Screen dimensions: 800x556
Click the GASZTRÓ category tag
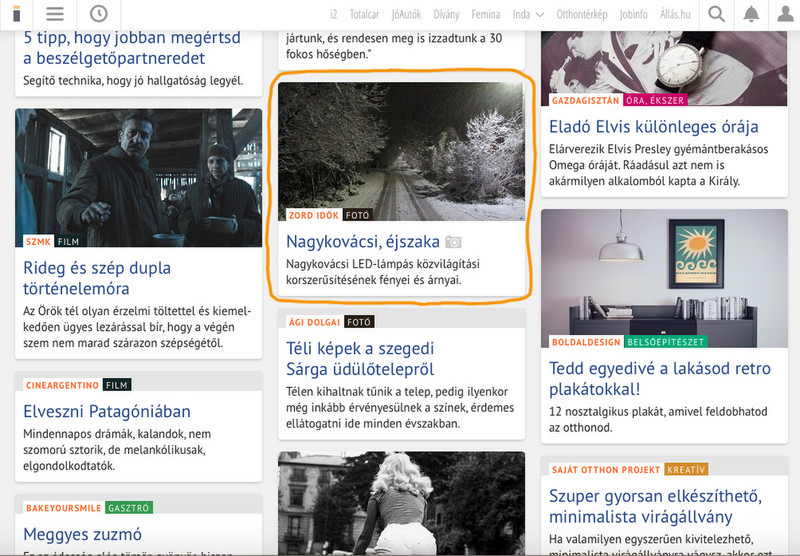[129, 508]
